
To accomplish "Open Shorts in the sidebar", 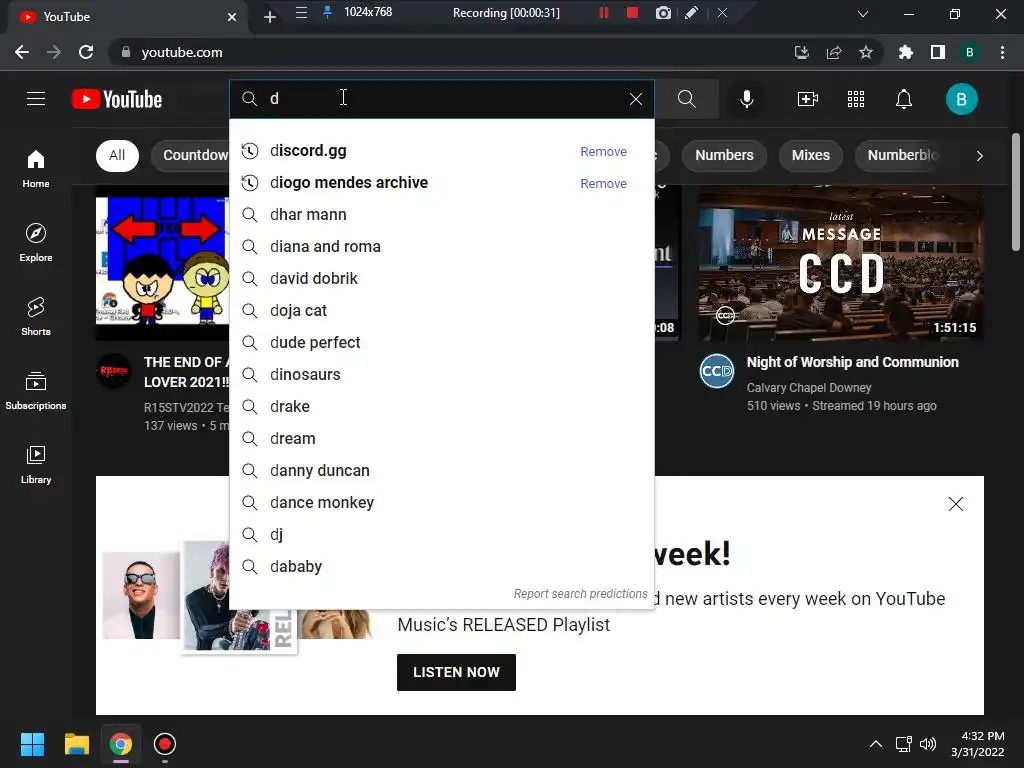I will pyautogui.click(x=36, y=316).
